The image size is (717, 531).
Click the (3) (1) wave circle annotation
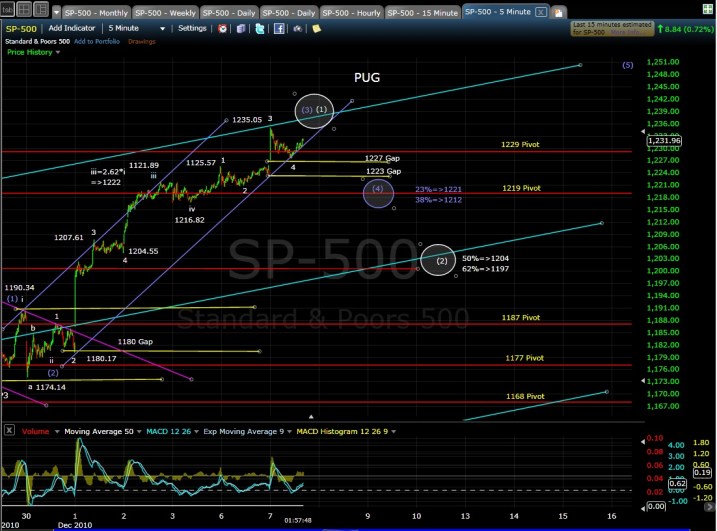pyautogui.click(x=314, y=110)
